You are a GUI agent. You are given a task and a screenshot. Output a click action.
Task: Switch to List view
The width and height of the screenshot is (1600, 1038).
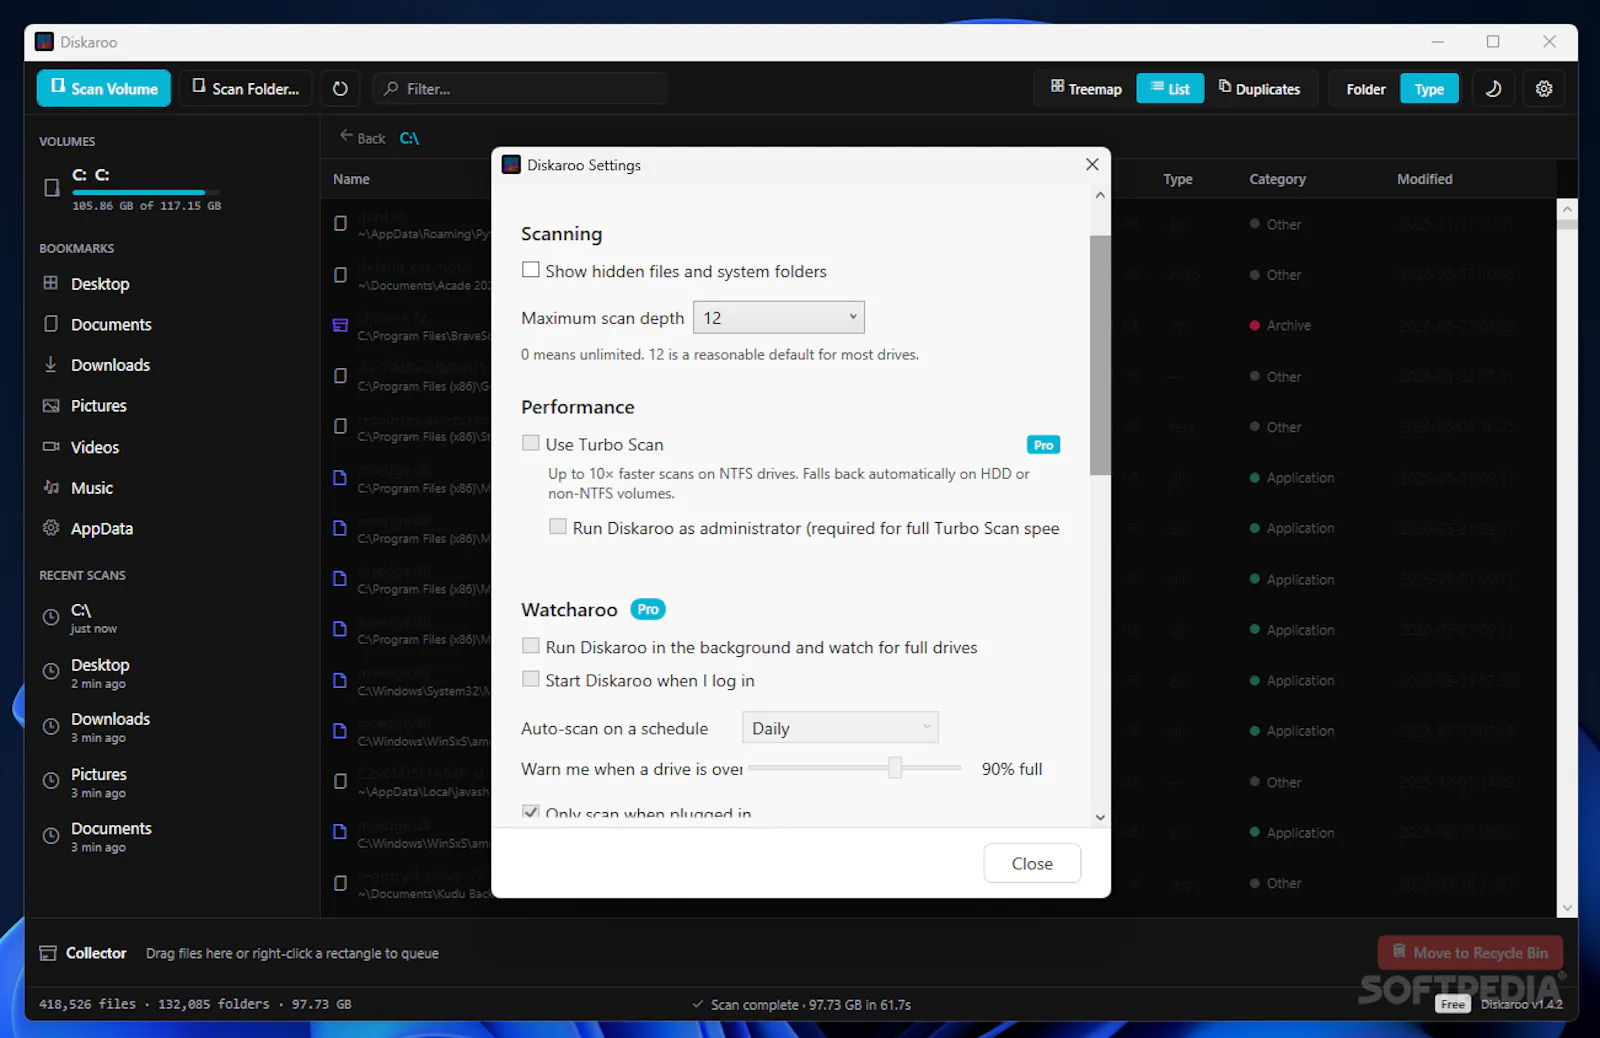[1170, 88]
